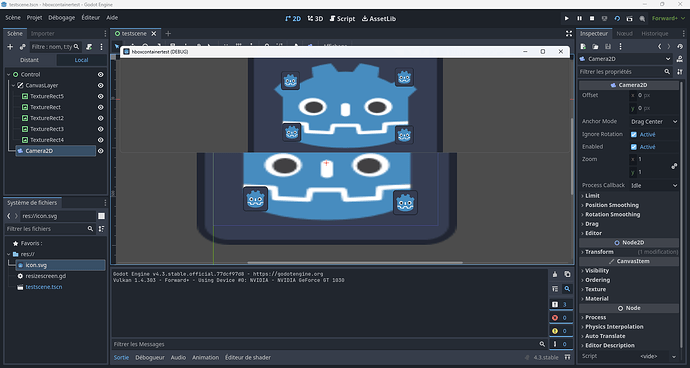This screenshot has width=690, height=368.
Task: Open the Scène menu
Action: 13,18
